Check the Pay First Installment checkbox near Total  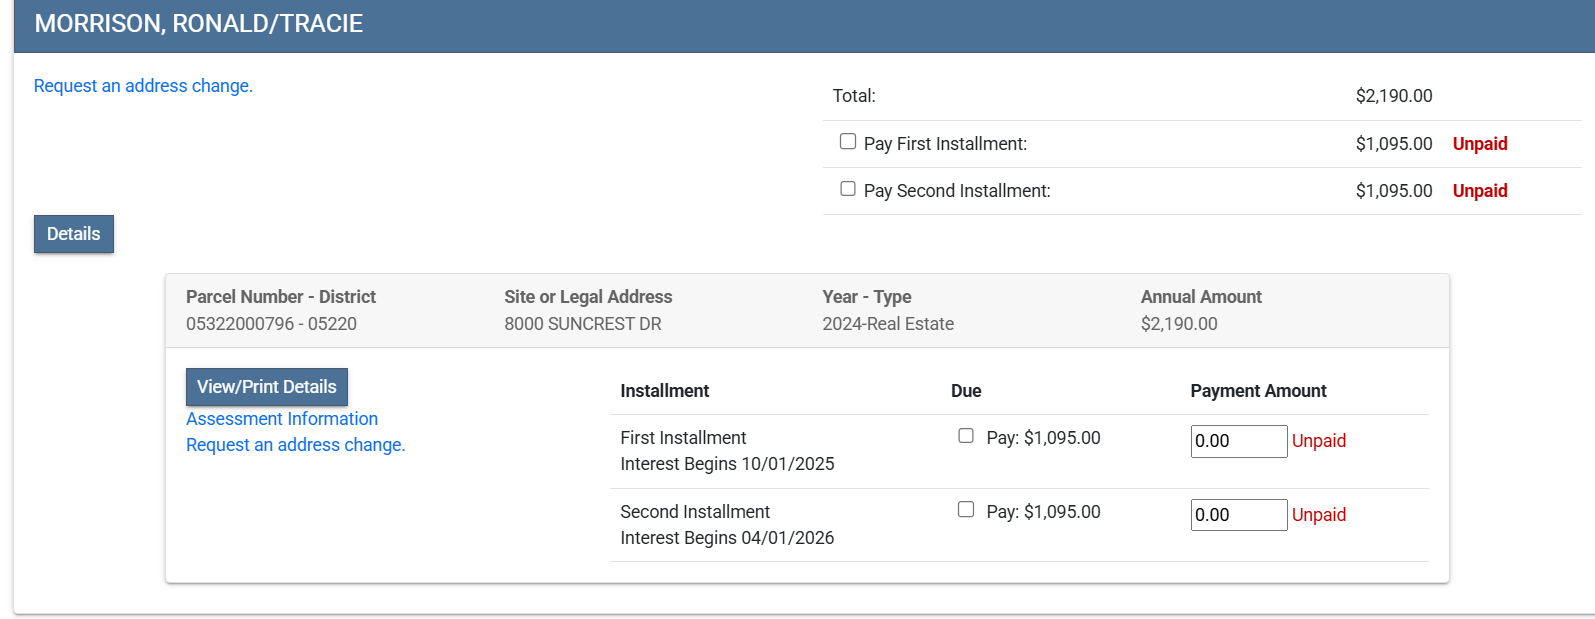coord(848,142)
